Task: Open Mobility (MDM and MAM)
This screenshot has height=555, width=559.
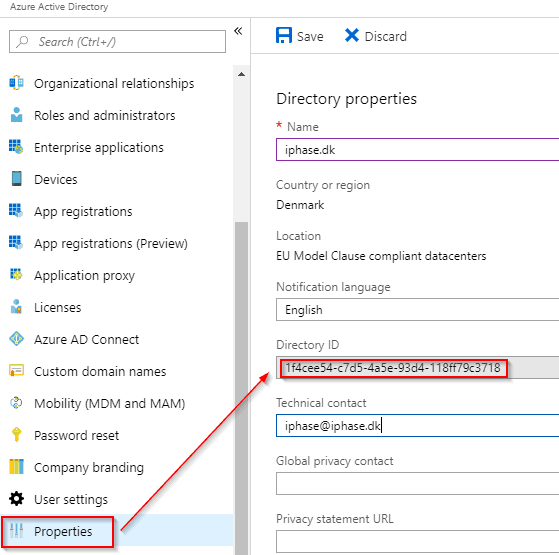Action: 109,404
